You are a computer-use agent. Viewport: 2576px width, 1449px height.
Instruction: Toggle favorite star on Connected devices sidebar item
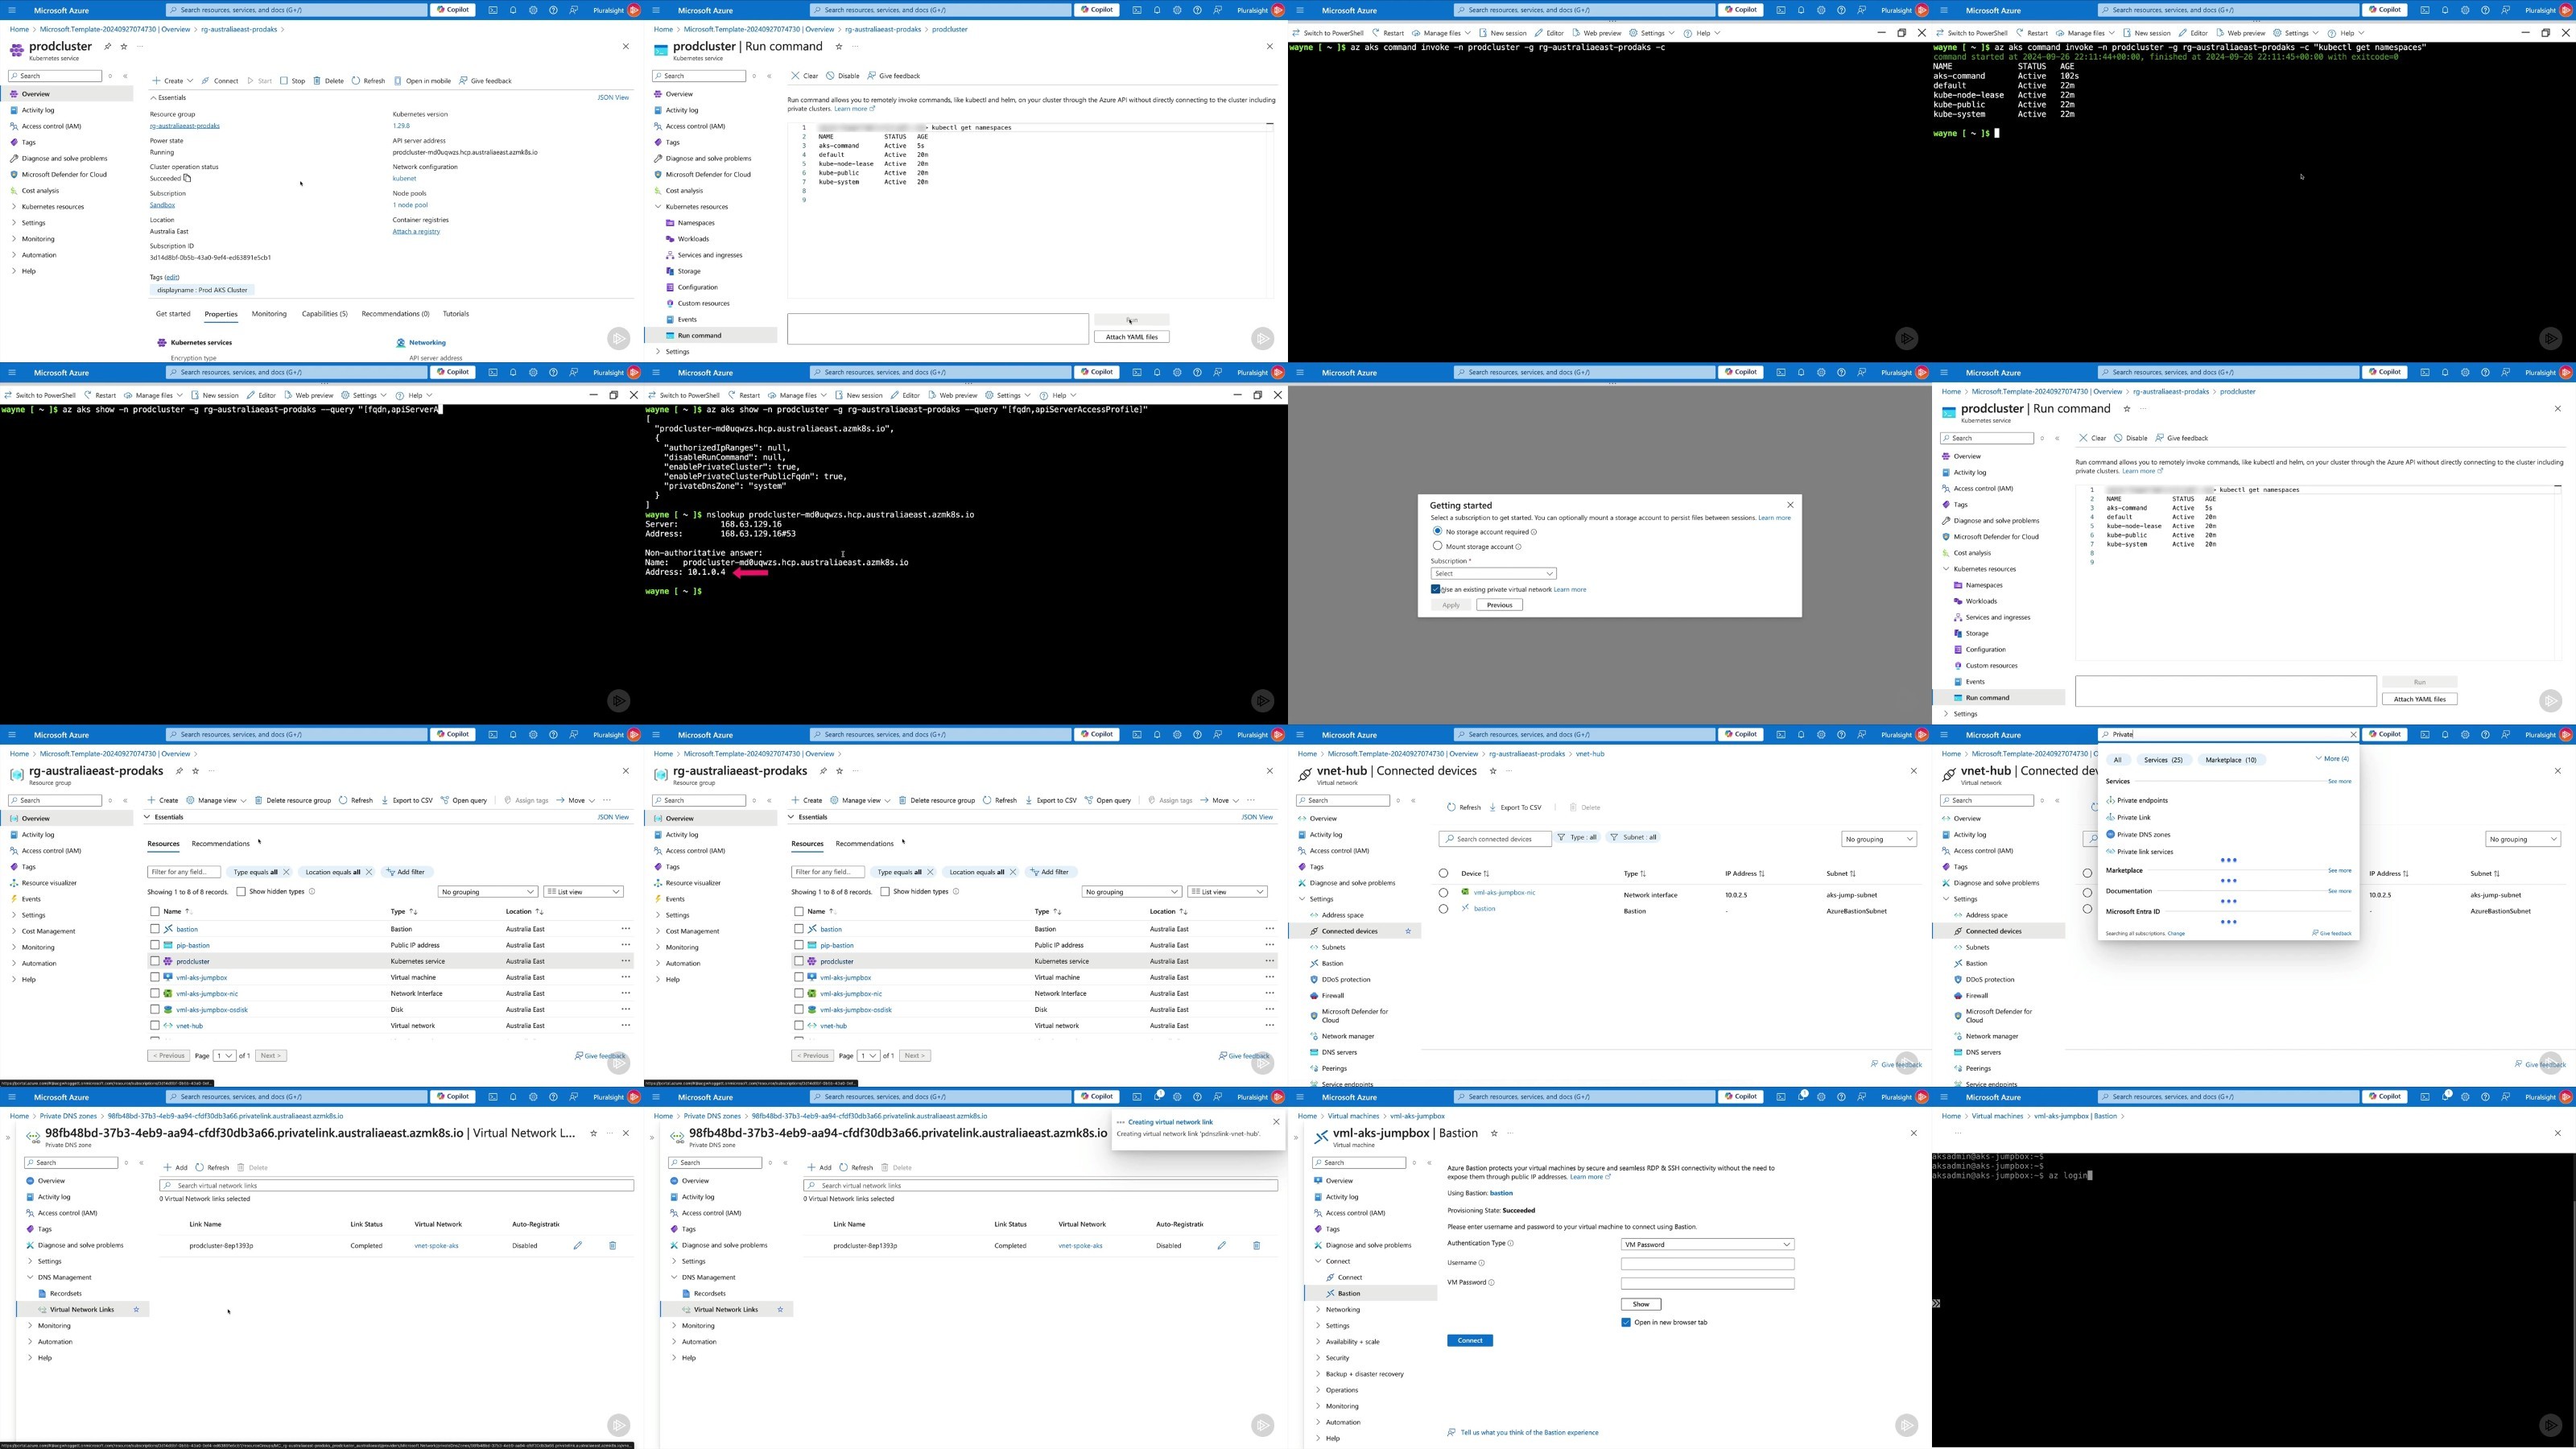coord(1408,931)
